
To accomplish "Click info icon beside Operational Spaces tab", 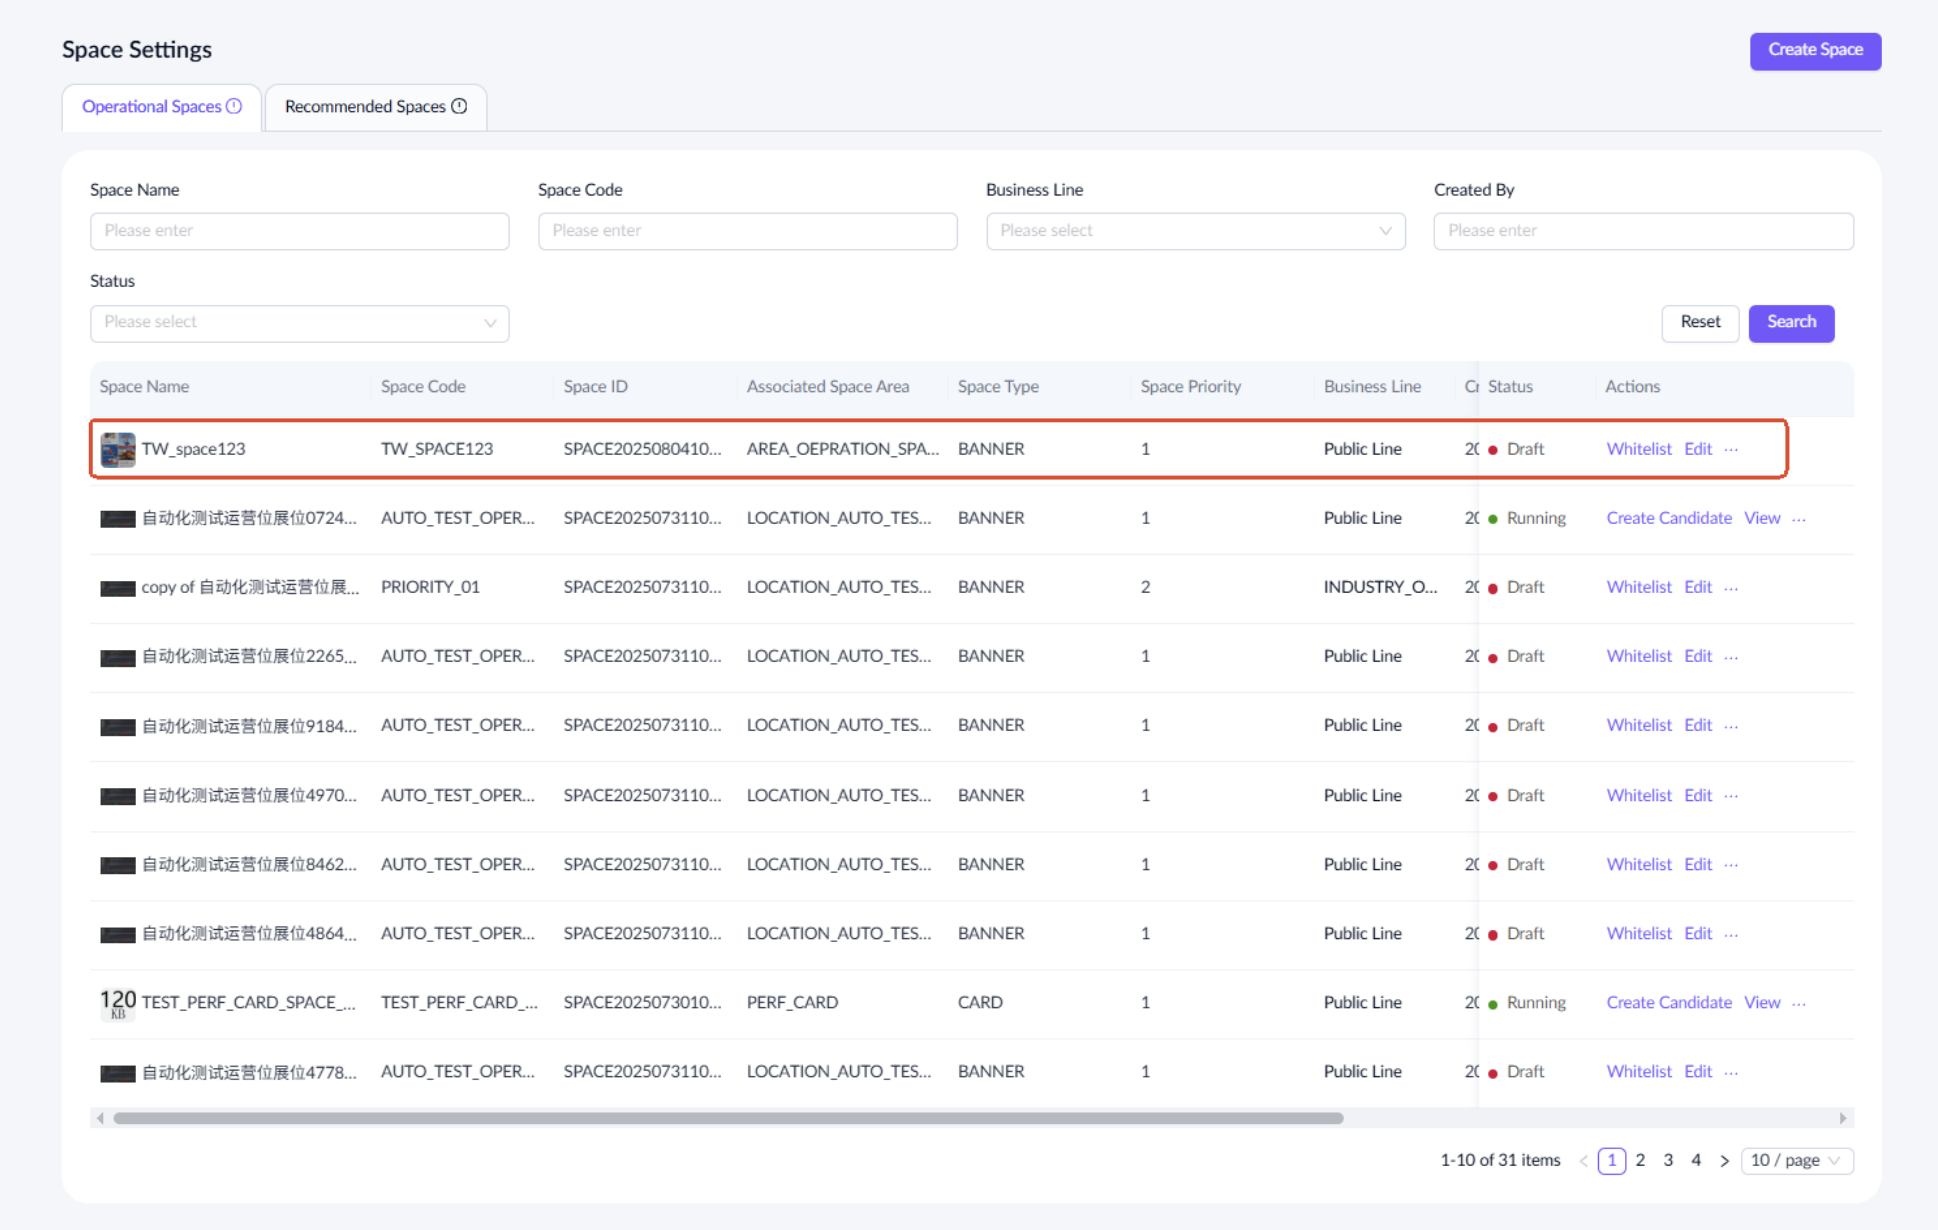I will pyautogui.click(x=234, y=106).
